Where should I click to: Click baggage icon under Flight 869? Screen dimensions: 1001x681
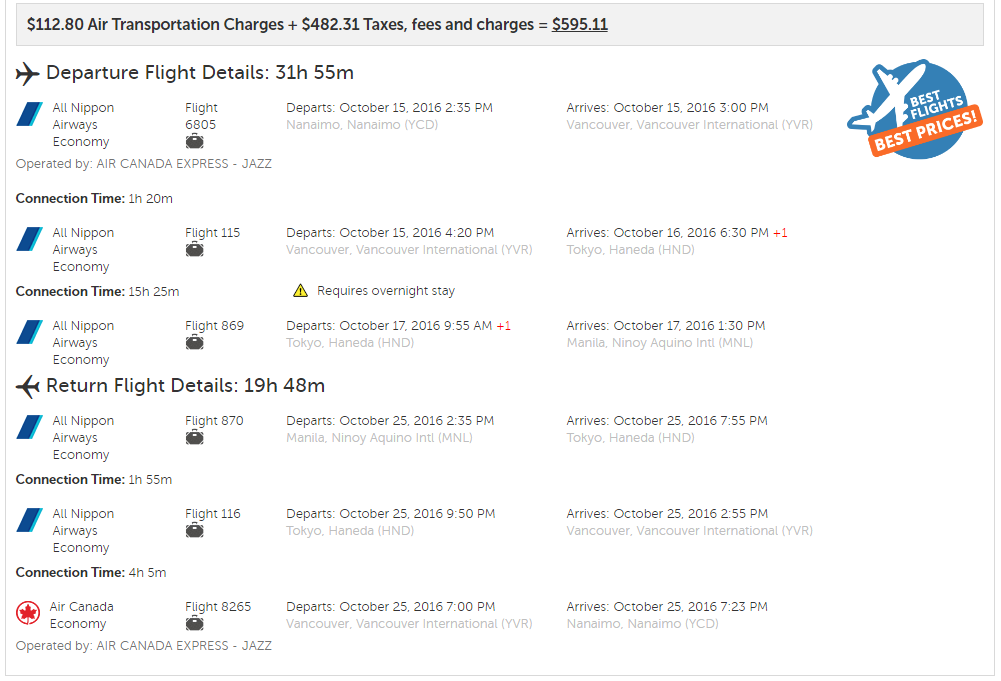tap(195, 343)
